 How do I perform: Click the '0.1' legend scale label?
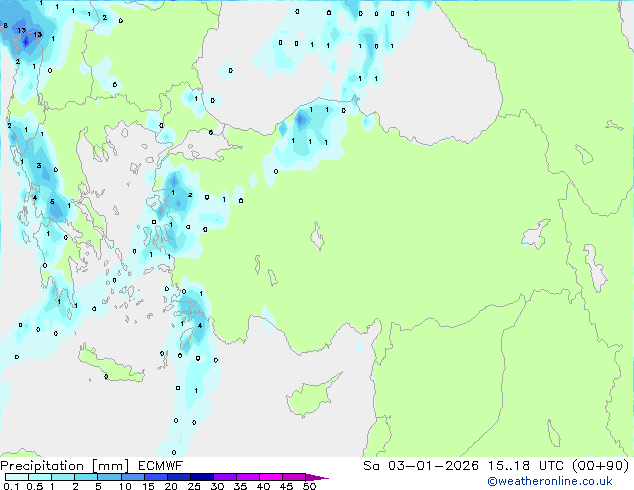click(11, 486)
